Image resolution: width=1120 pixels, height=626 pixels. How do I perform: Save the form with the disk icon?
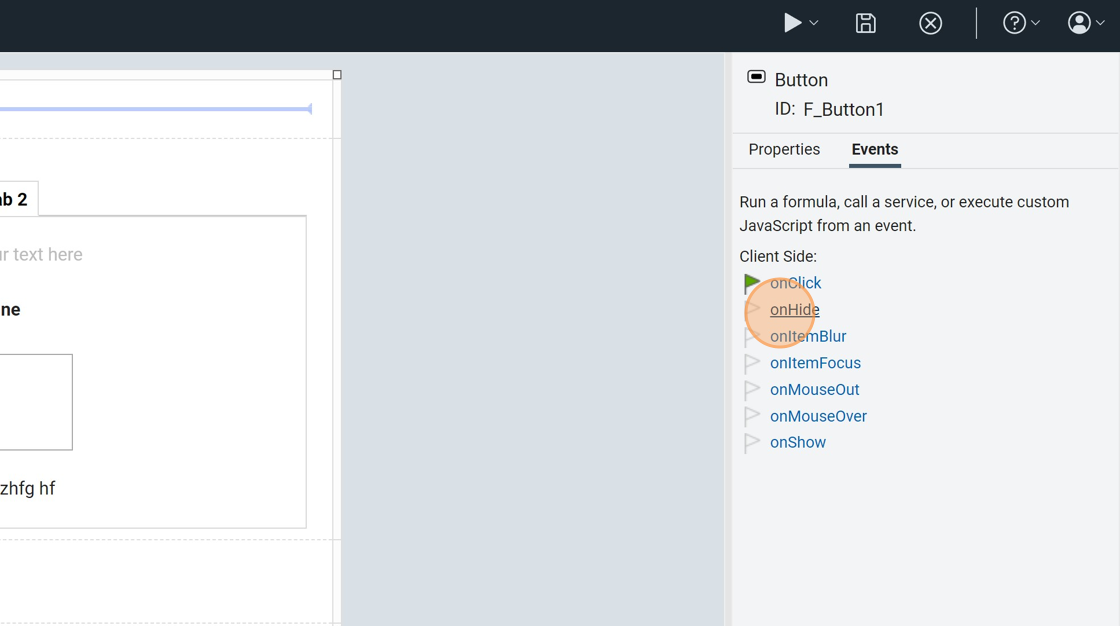tap(866, 23)
